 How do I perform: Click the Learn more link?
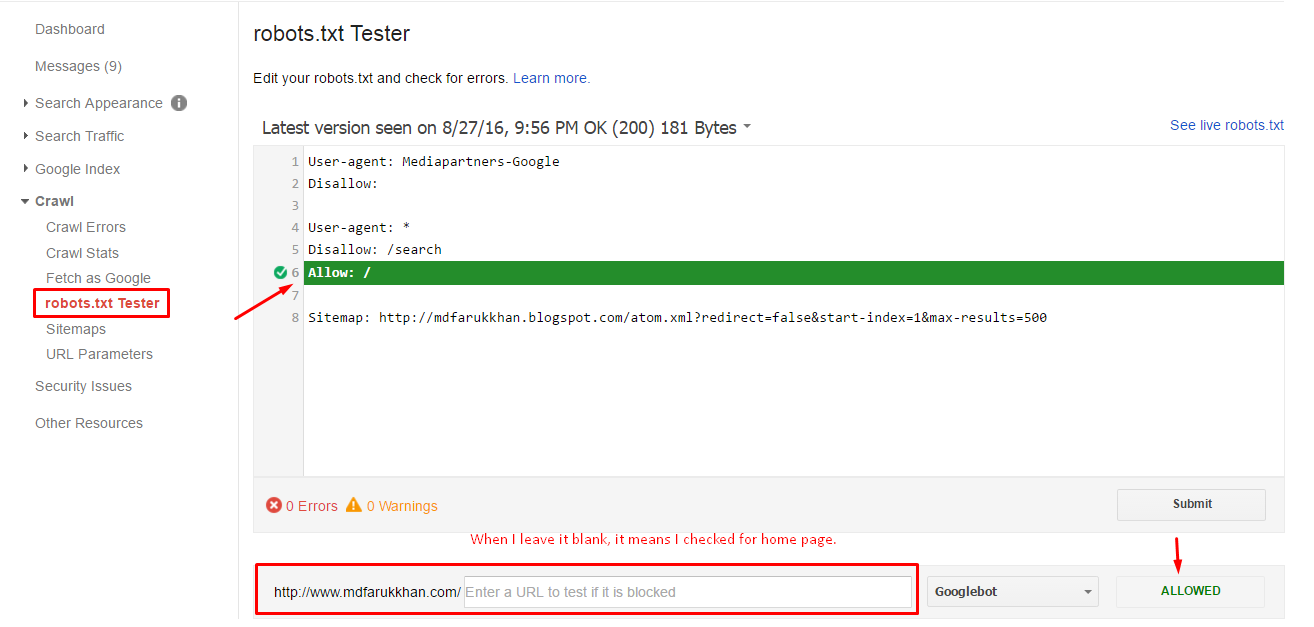[x=551, y=78]
